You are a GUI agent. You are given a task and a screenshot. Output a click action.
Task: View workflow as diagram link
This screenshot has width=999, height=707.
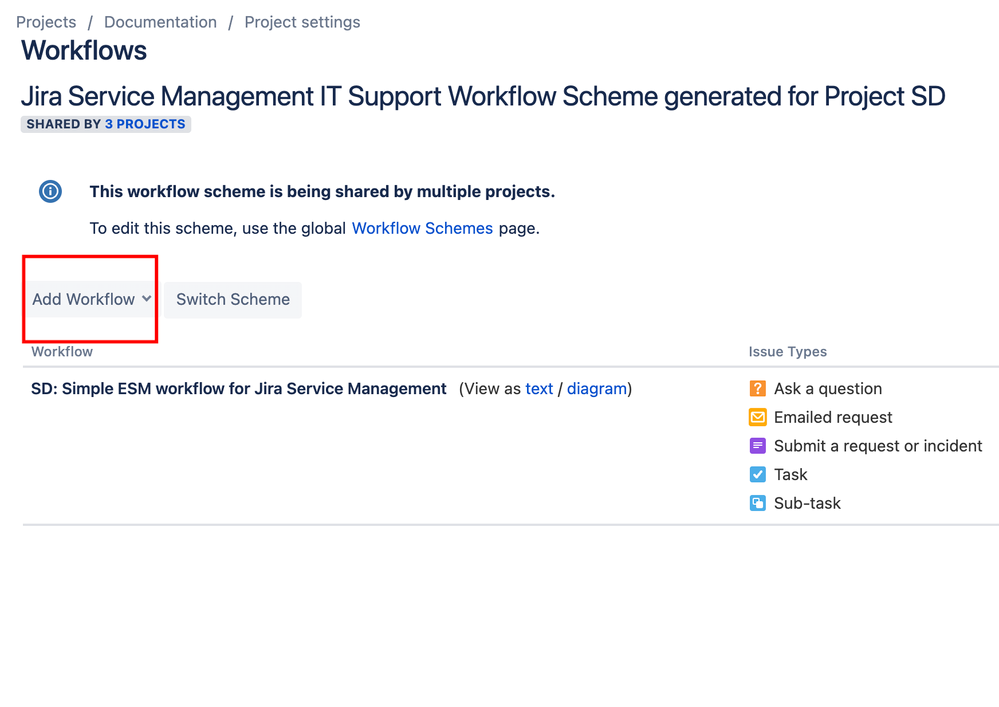click(596, 389)
